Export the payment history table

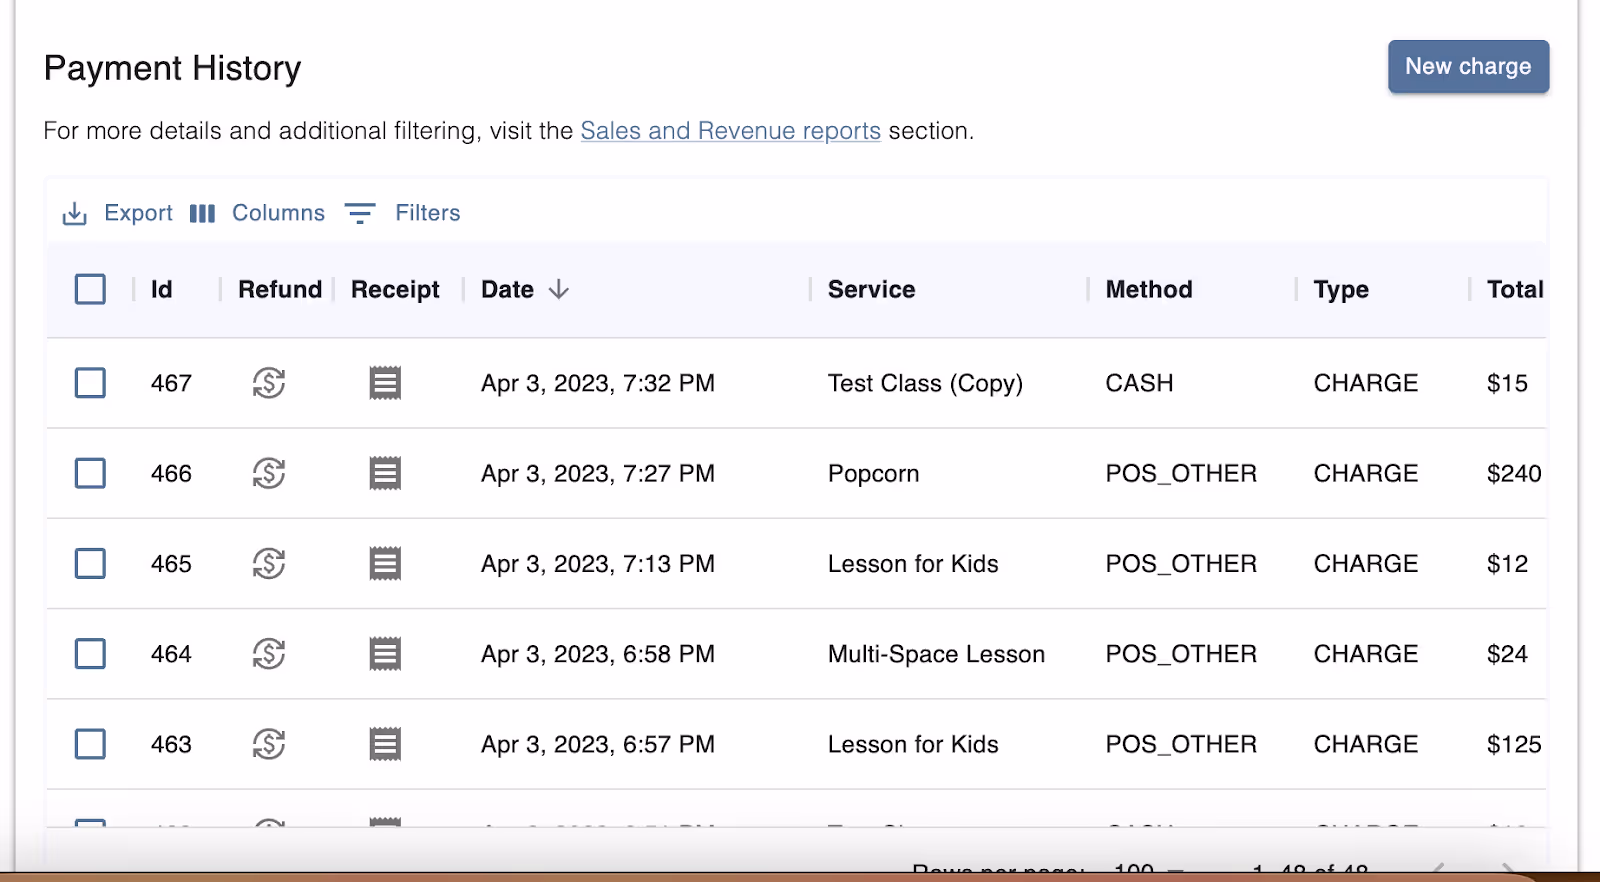pyautogui.click(x=117, y=213)
